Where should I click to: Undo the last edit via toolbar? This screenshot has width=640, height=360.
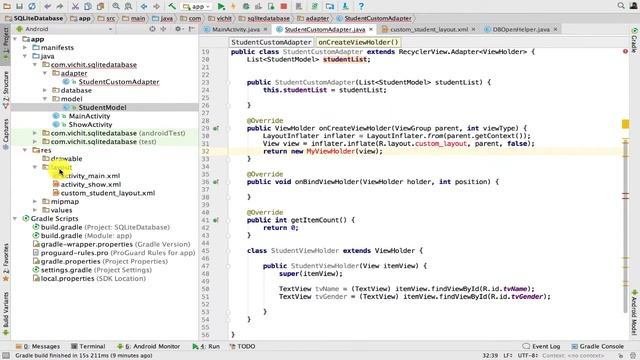click(x=48, y=6)
